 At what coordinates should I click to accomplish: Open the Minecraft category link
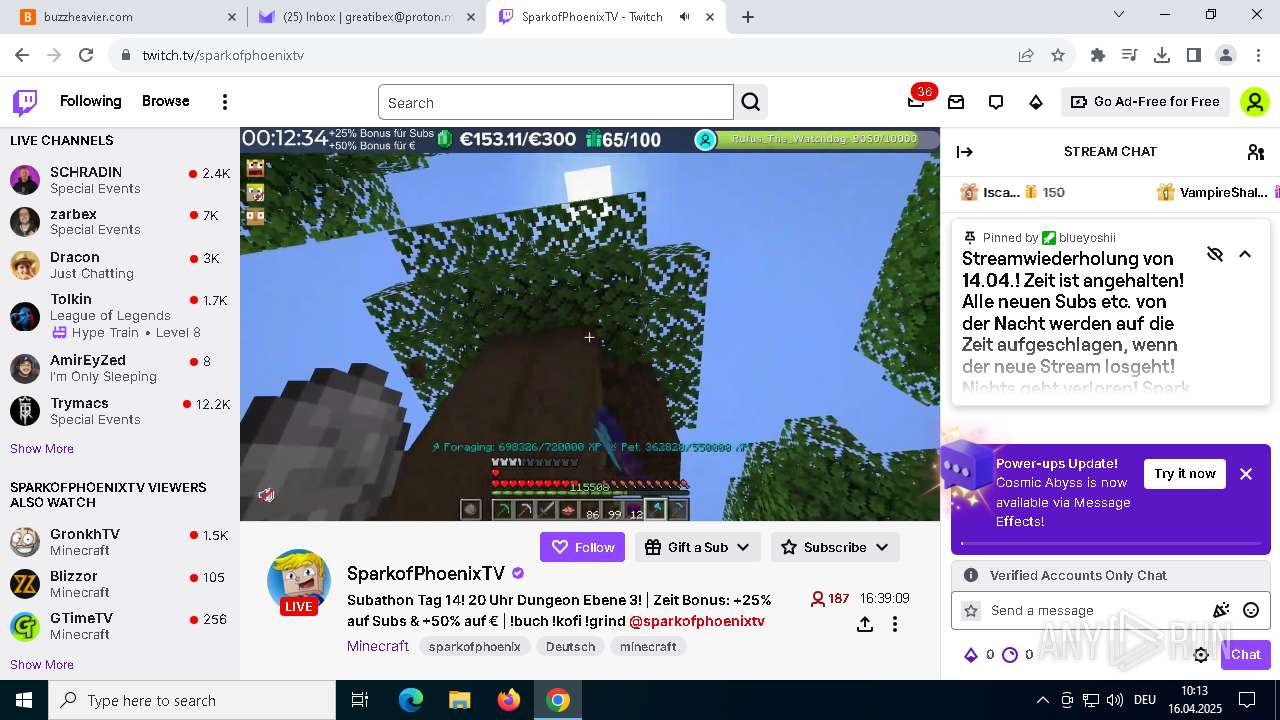pyautogui.click(x=378, y=646)
